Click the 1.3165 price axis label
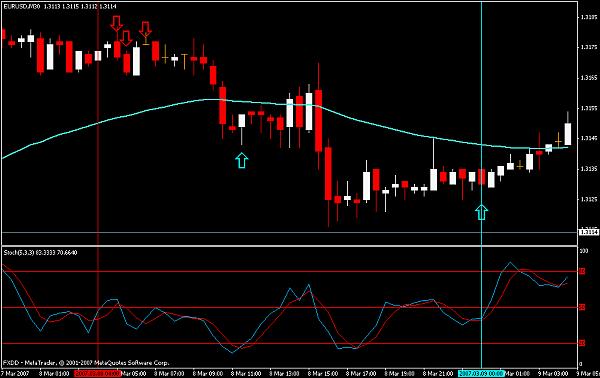Image resolution: width=600 pixels, height=378 pixels. point(589,78)
